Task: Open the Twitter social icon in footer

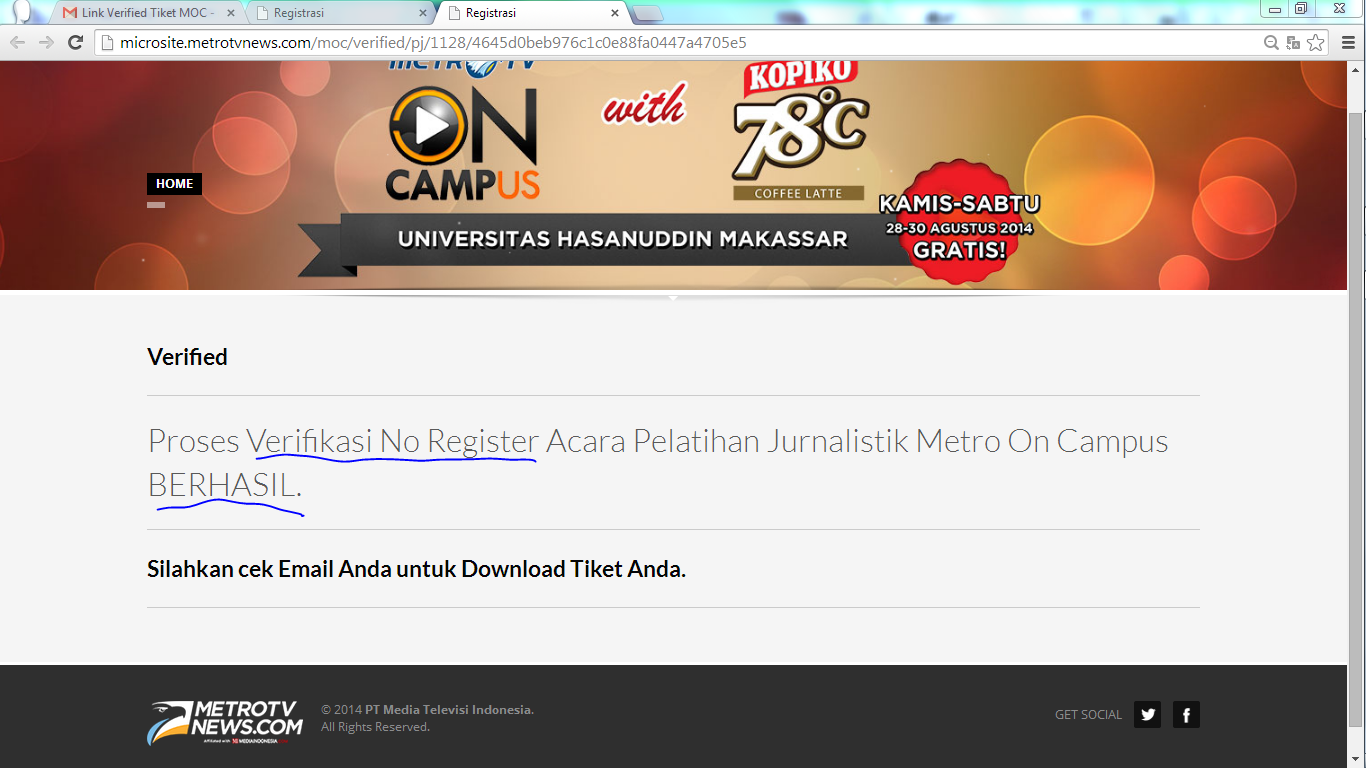Action: [1148, 714]
